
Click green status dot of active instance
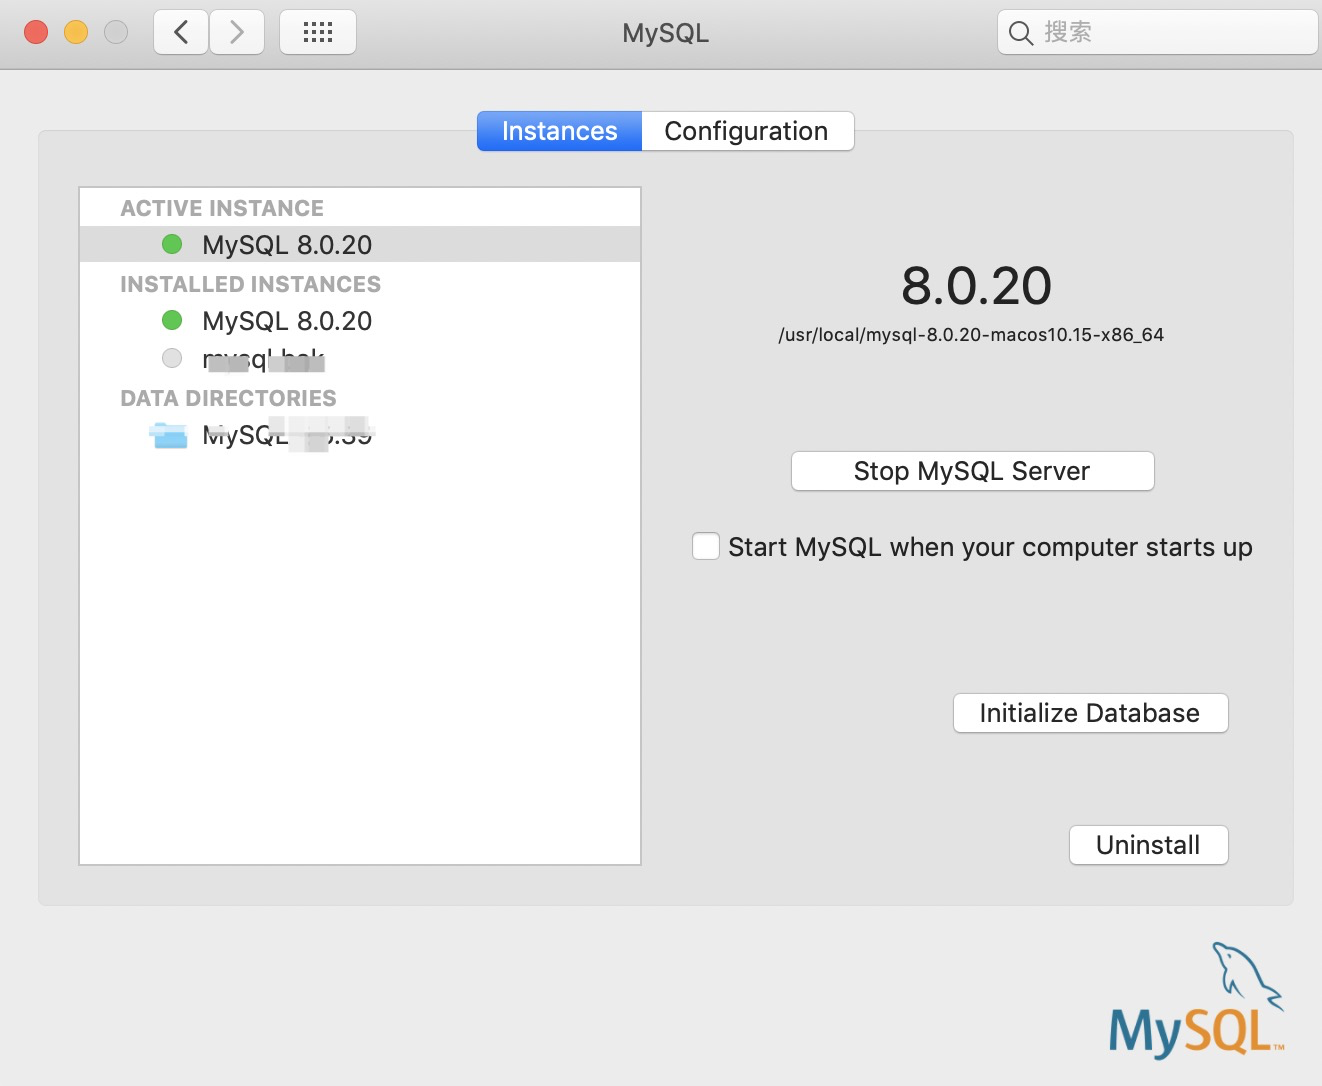172,243
